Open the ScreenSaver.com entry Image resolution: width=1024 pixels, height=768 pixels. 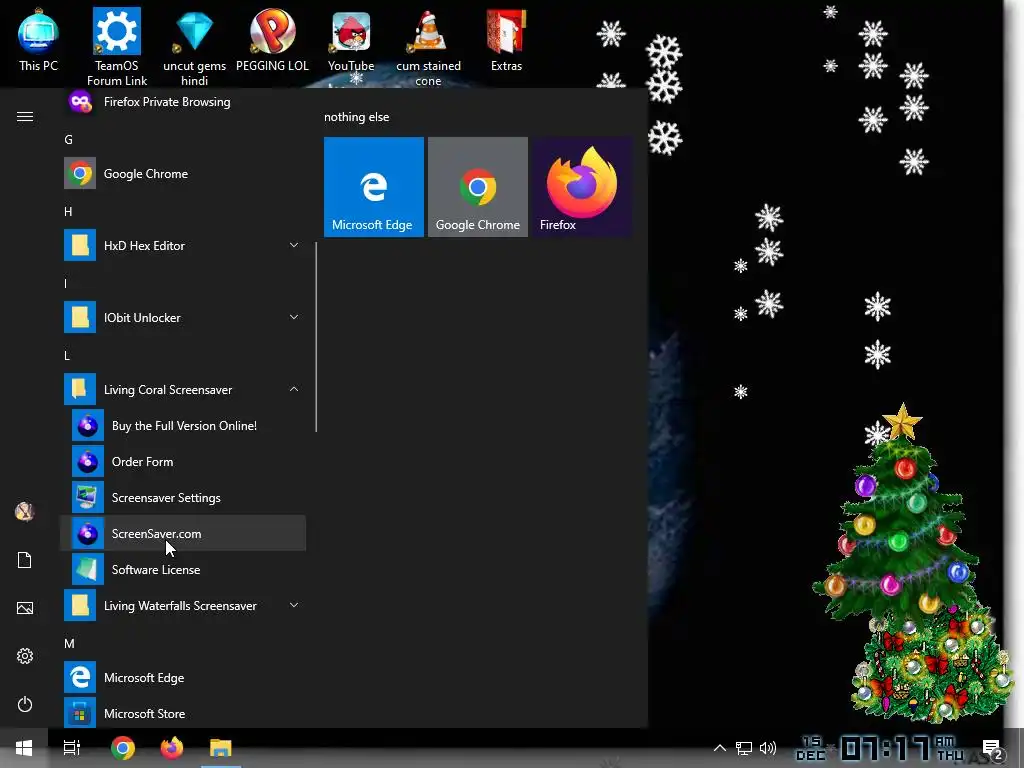click(183, 534)
